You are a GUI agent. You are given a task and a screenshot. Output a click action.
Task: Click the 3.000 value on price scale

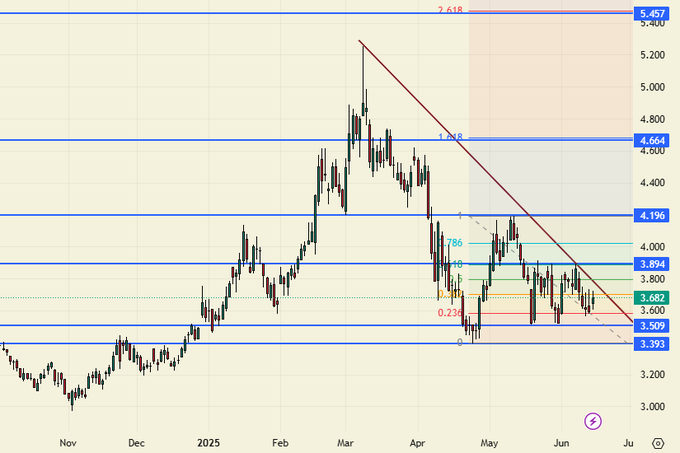652,407
